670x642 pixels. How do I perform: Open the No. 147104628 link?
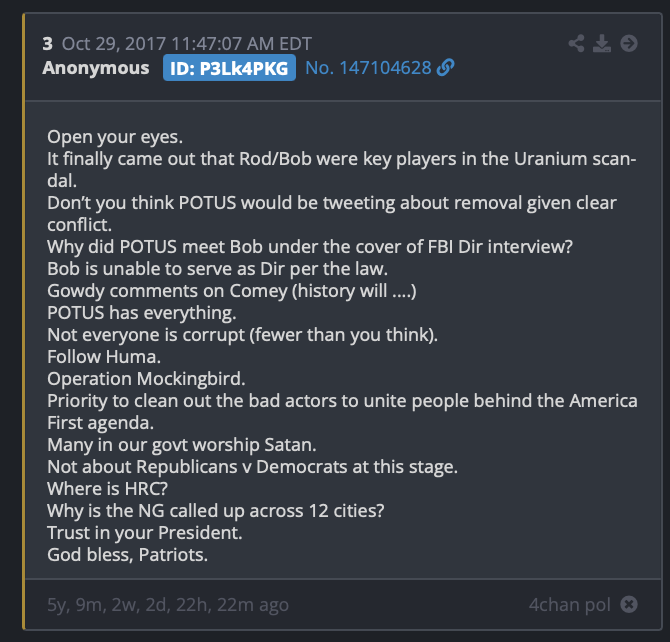pyautogui.click(x=368, y=68)
